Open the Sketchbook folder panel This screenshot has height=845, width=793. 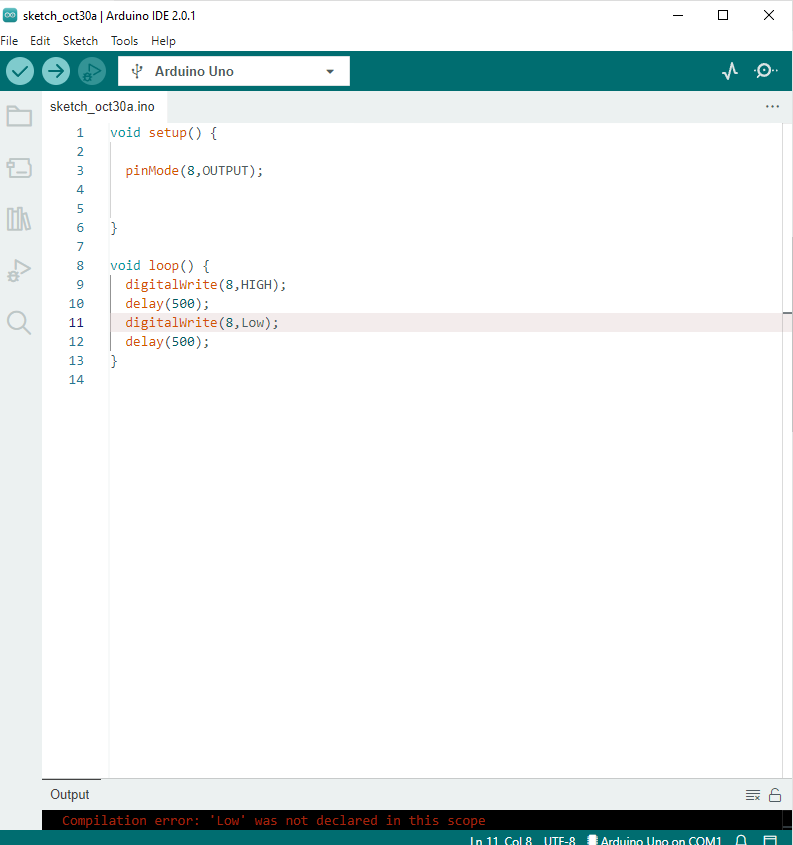pos(19,116)
